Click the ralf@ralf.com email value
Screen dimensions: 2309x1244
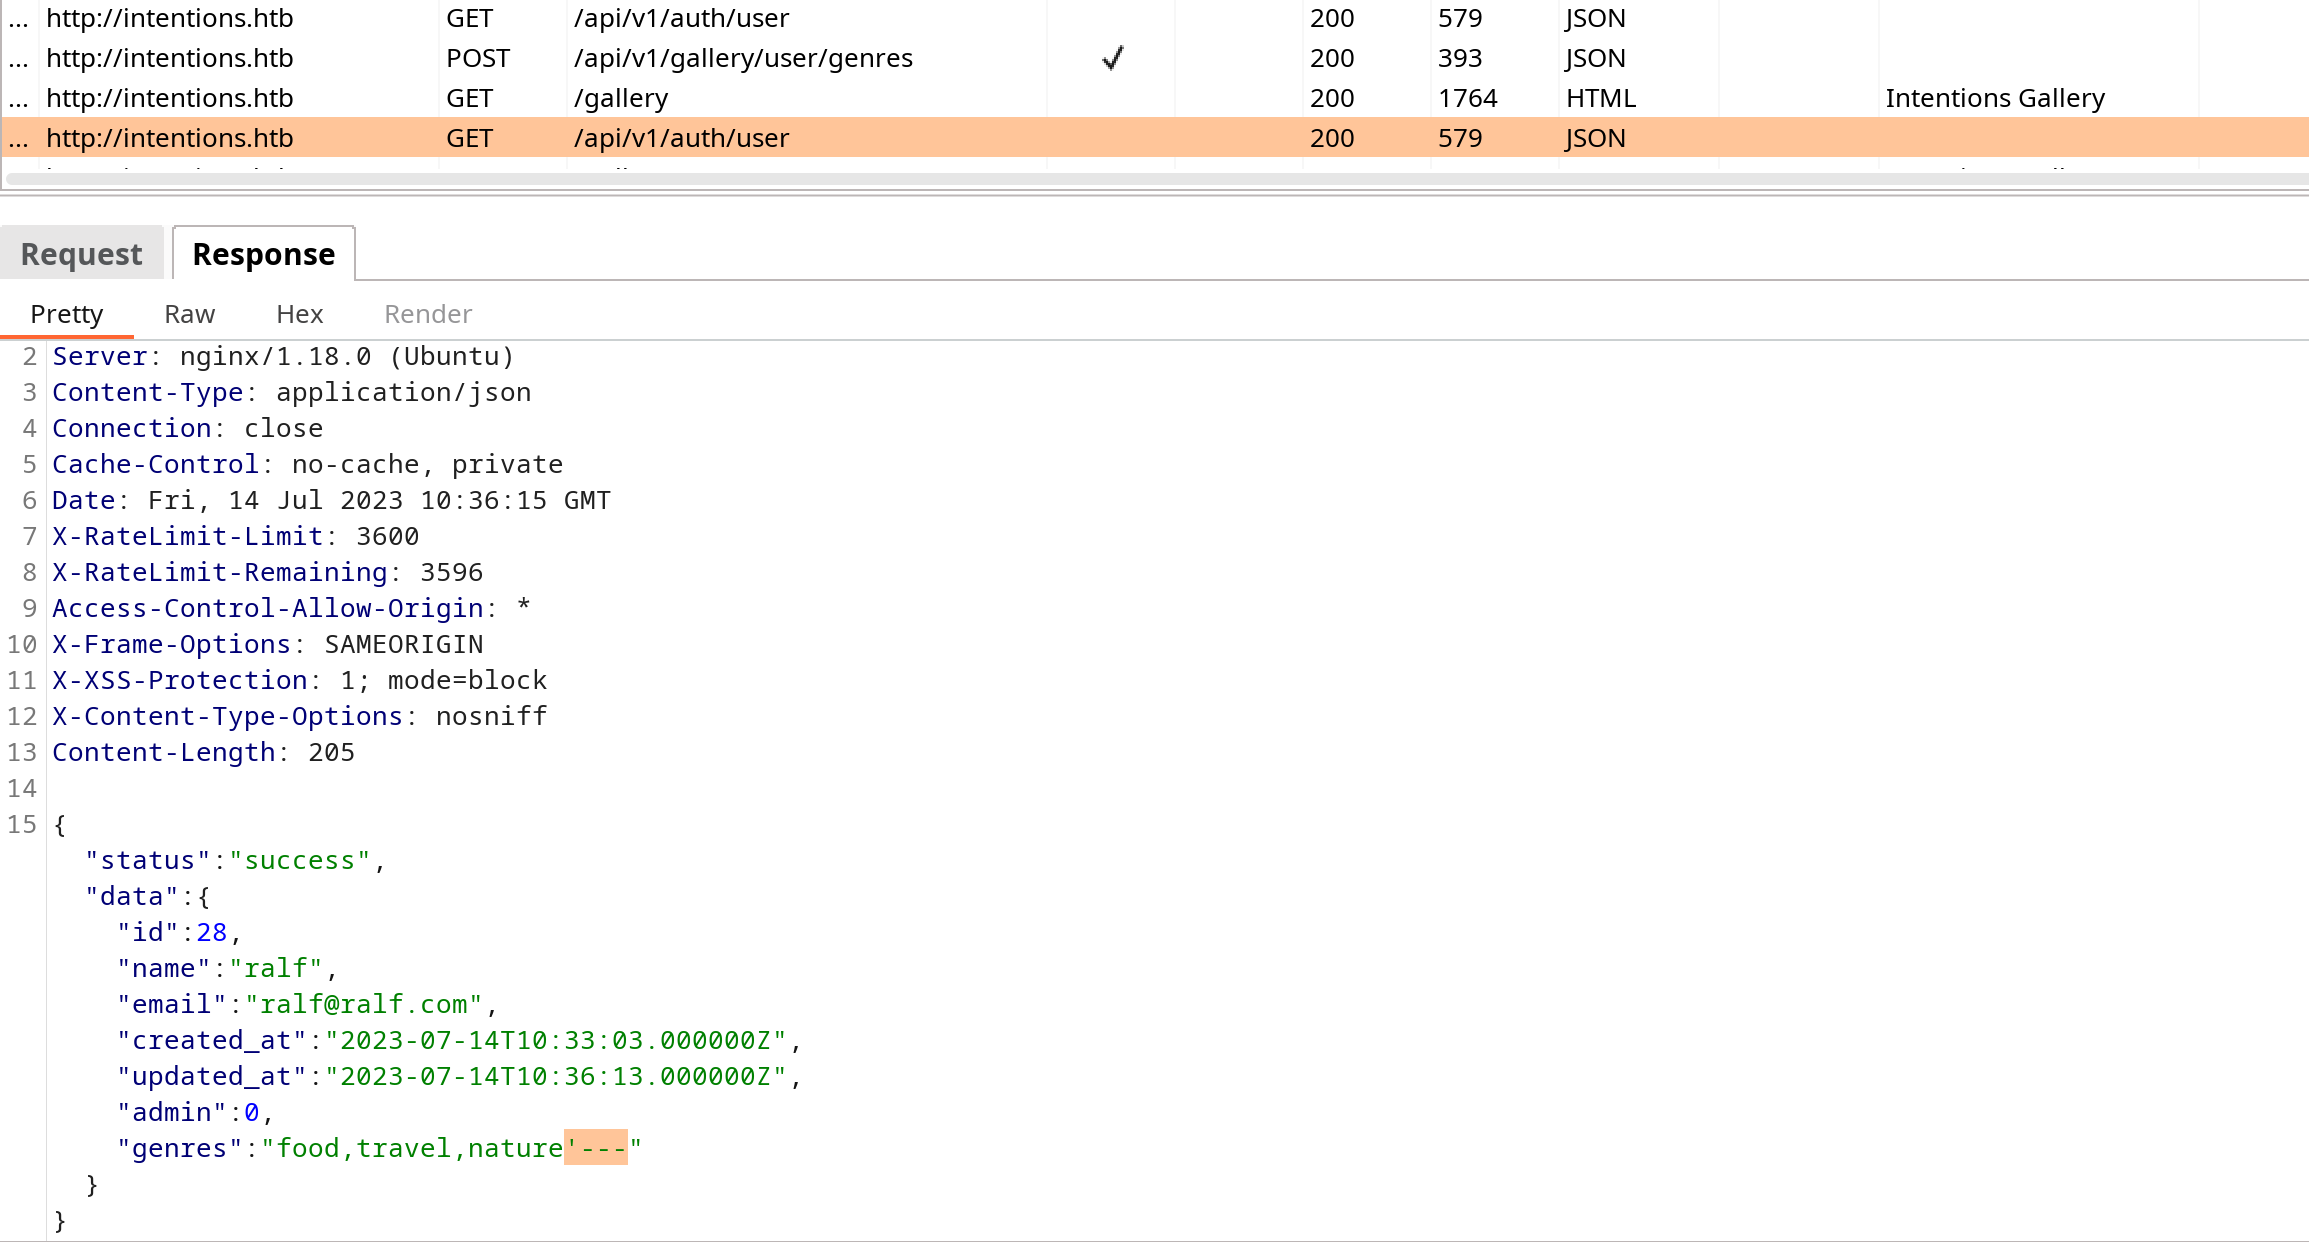364,1005
